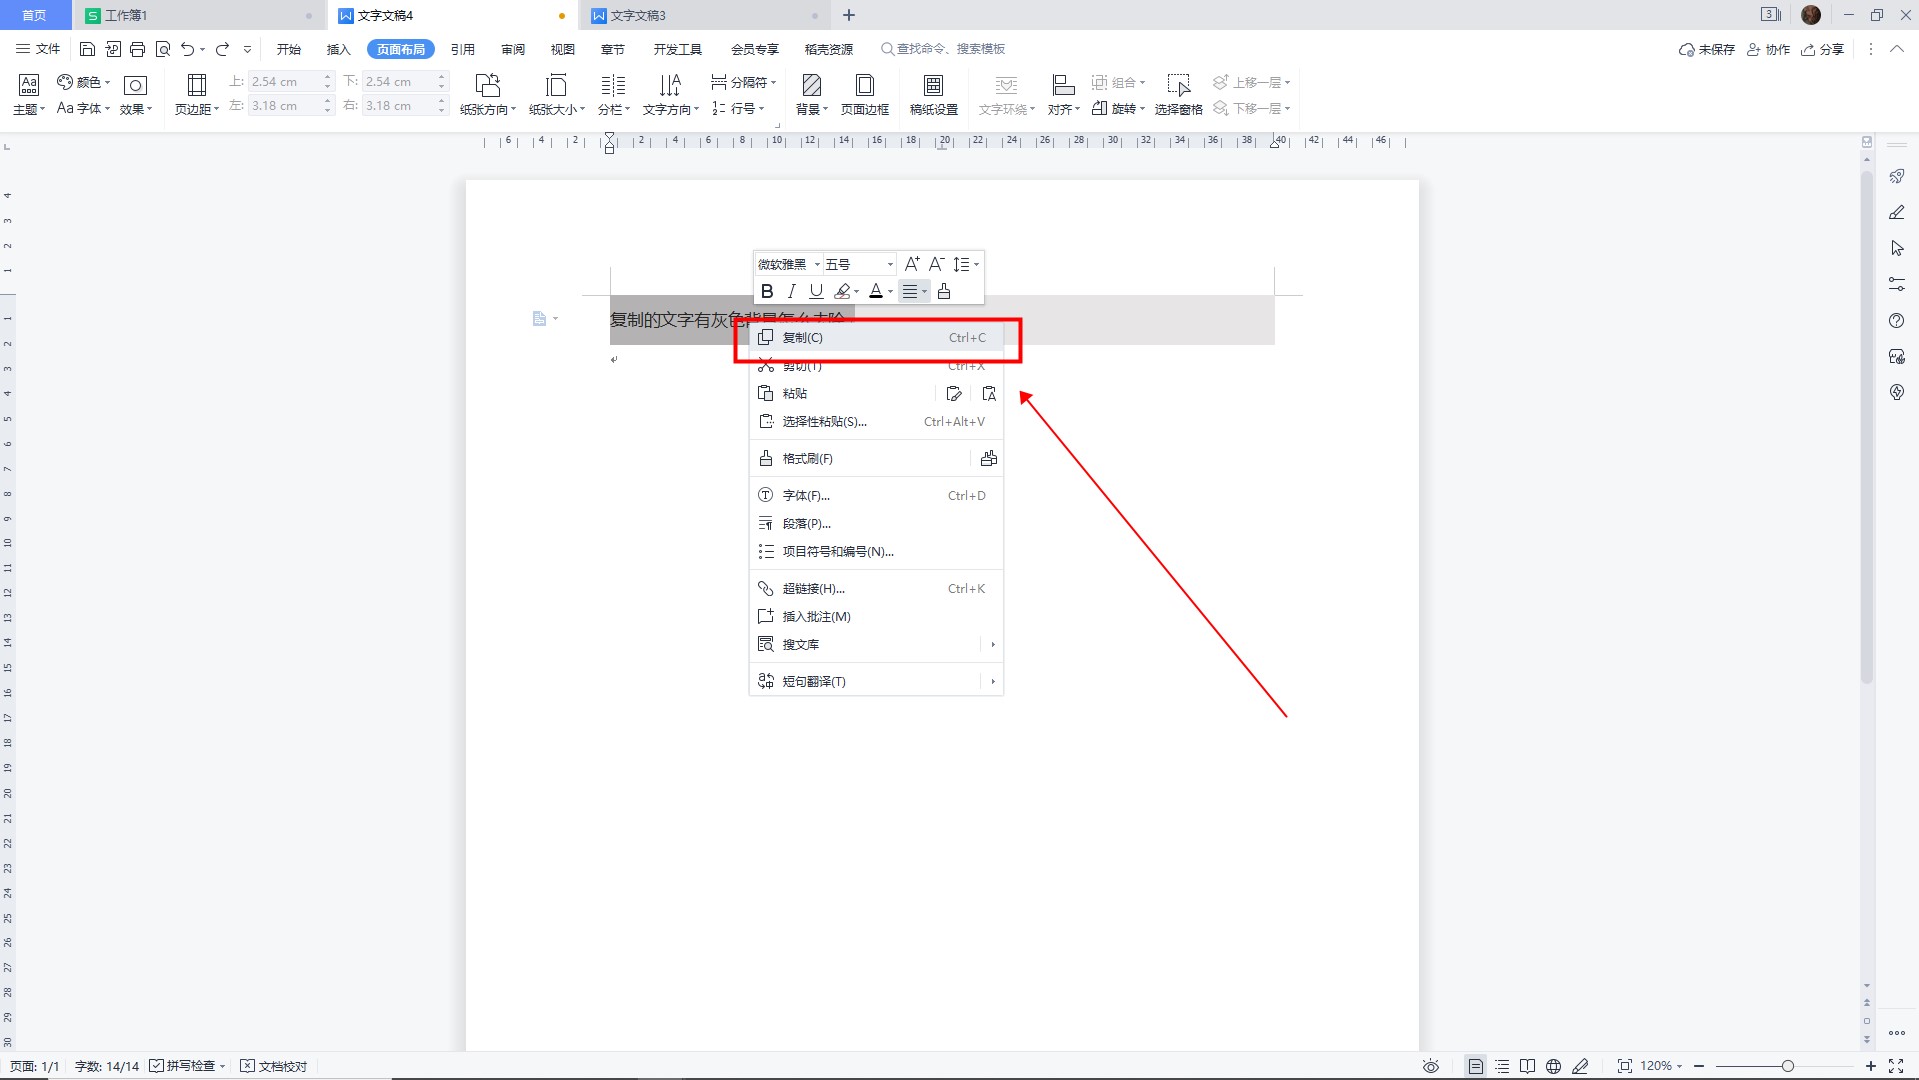Click the paste-keep-format icon in the context menu
The width and height of the screenshot is (1919, 1080).
point(954,394)
